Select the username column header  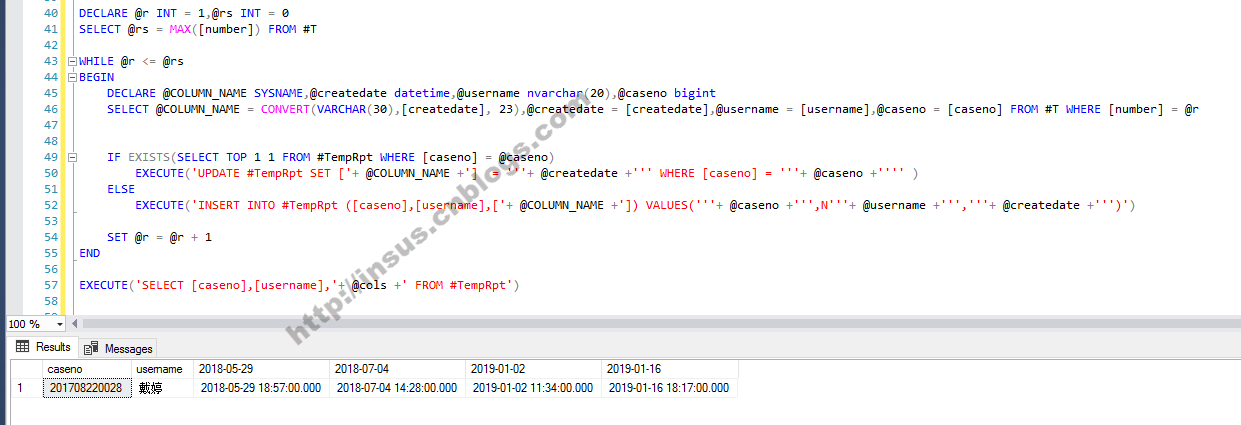pos(160,369)
